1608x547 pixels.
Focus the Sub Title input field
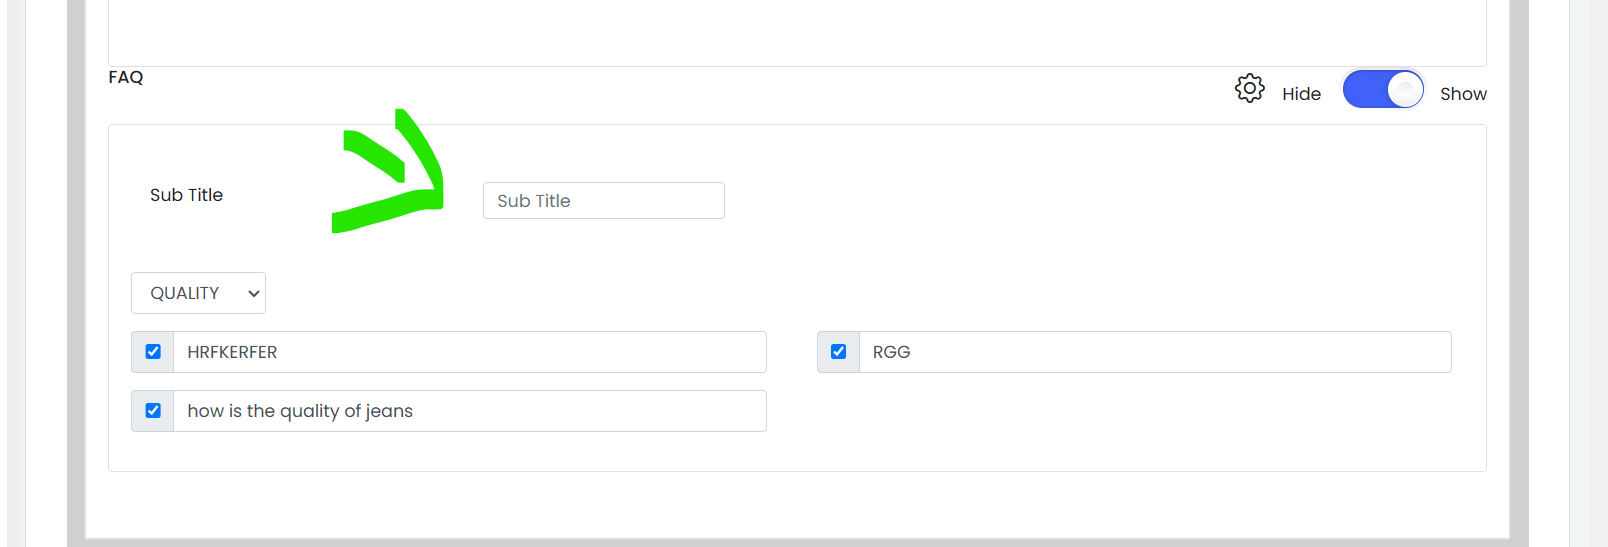(604, 201)
